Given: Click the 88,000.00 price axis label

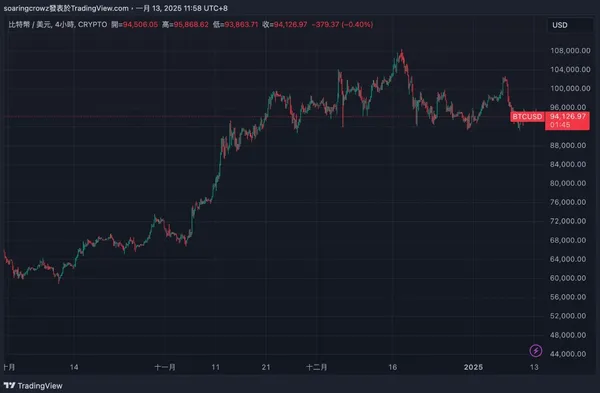Looking at the screenshot, I should [568, 145].
